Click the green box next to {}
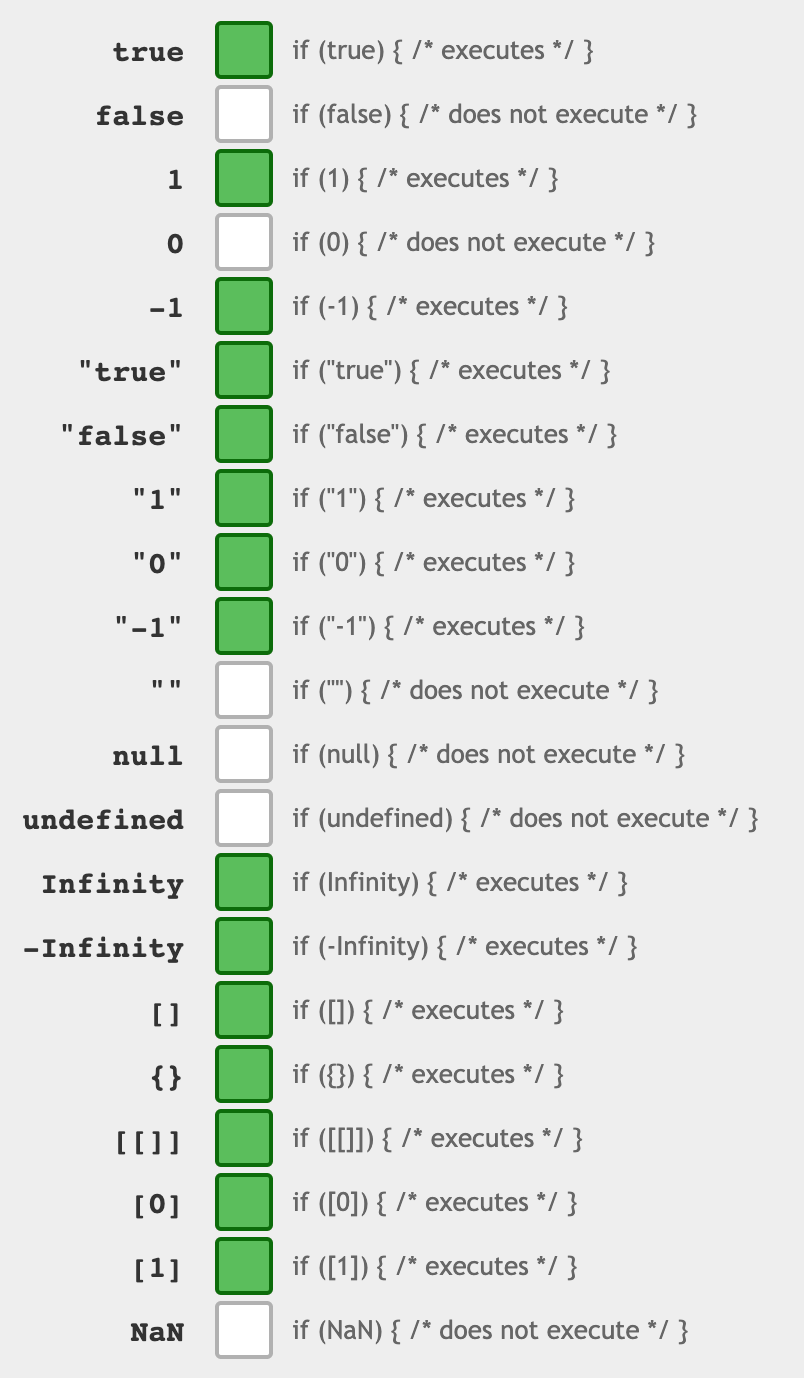Image resolution: width=804 pixels, height=1378 pixels. pos(243,1074)
